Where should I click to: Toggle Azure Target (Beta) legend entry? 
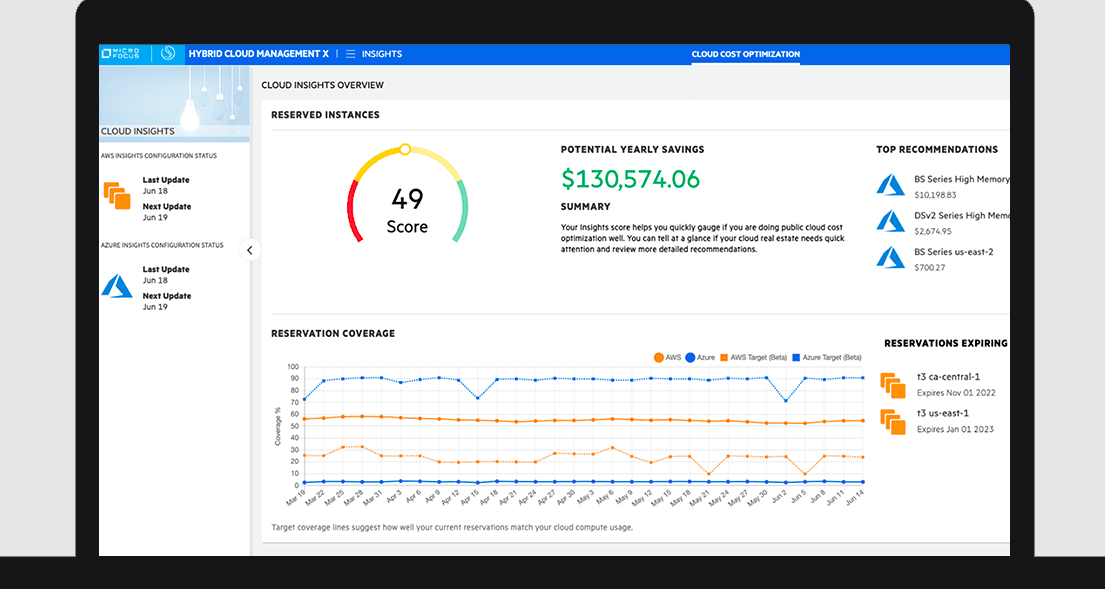[827, 357]
